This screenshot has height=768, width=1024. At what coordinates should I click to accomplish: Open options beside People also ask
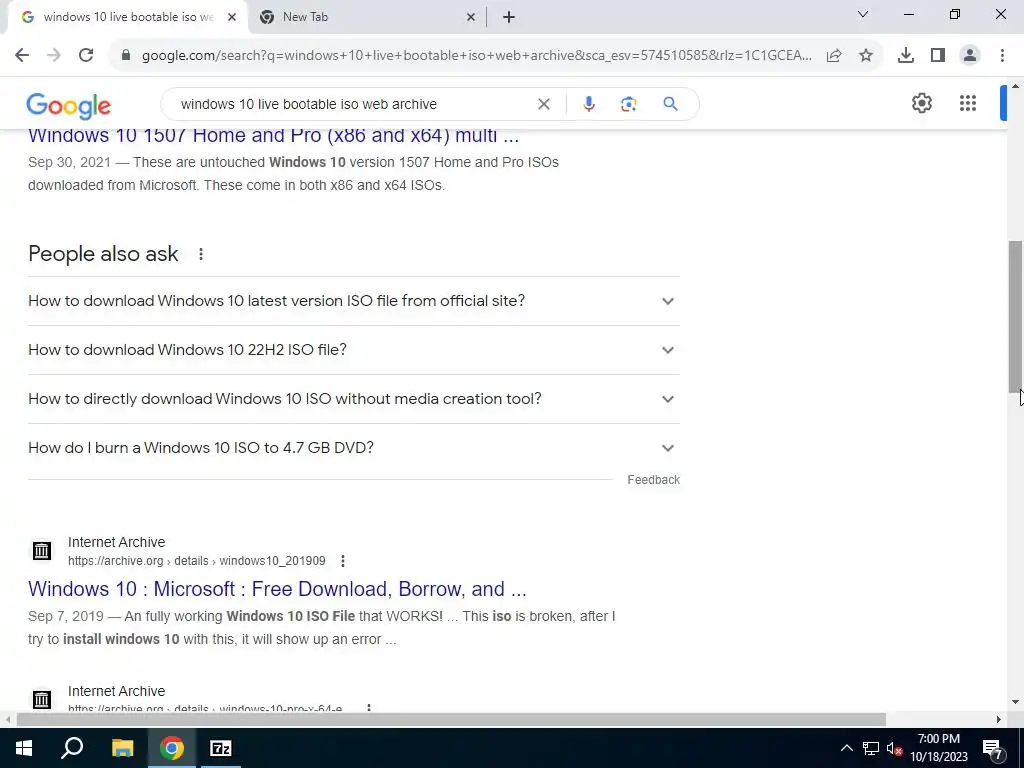click(200, 254)
